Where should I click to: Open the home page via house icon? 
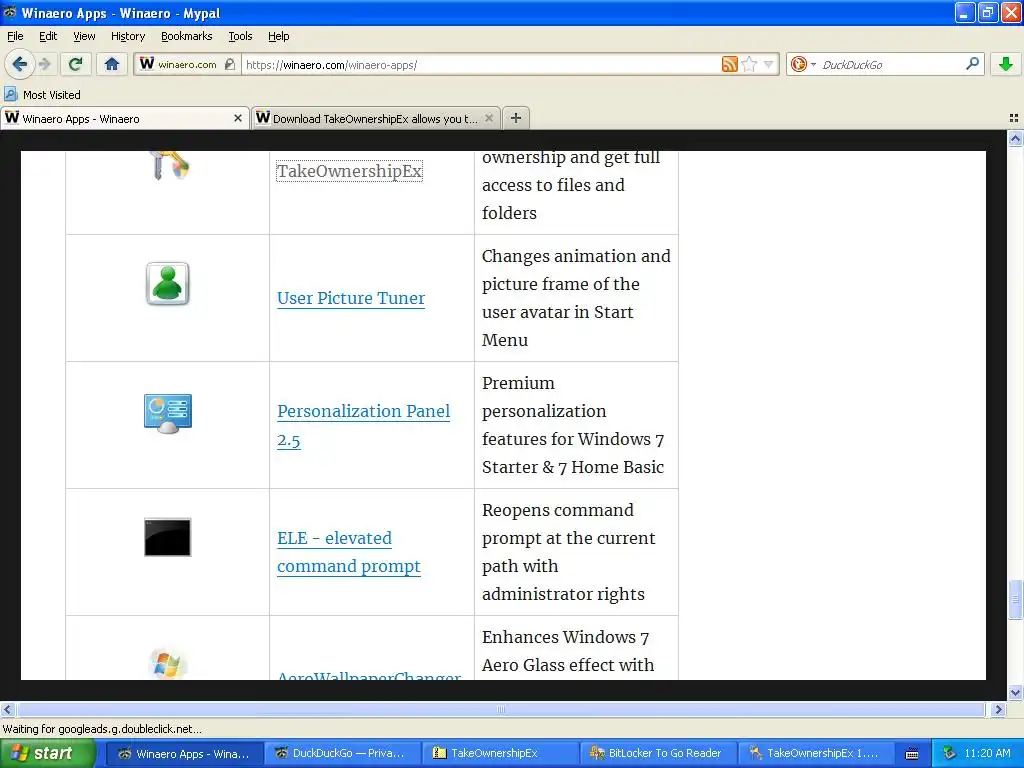click(x=112, y=64)
